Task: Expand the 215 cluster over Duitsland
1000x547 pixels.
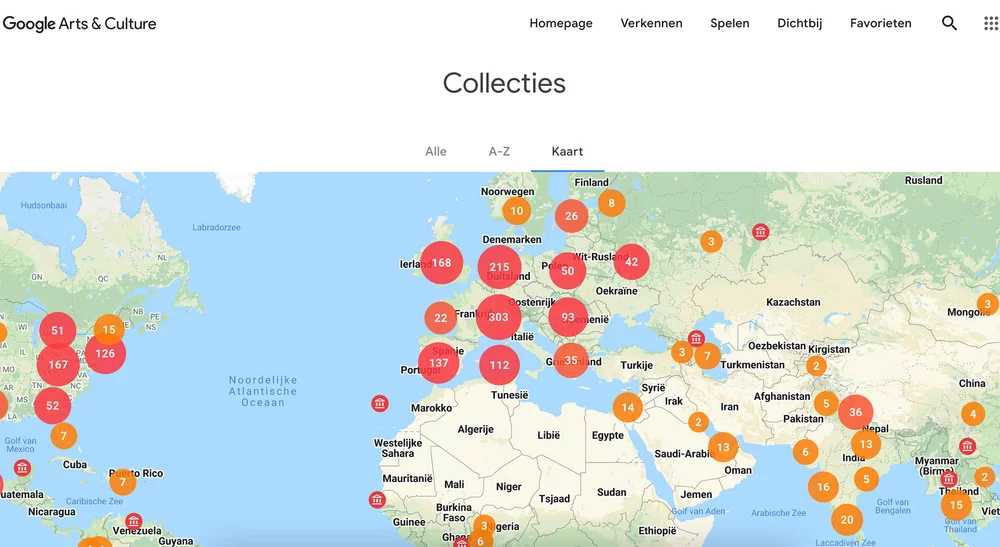Action: [499, 267]
